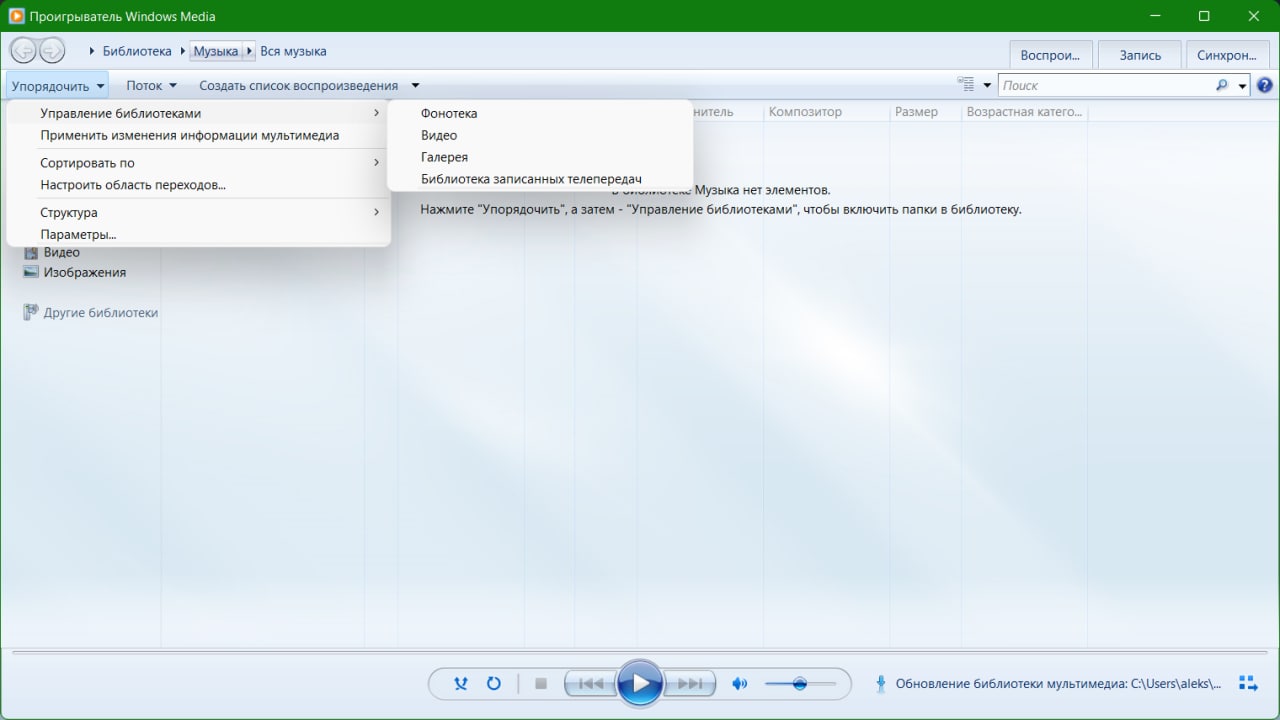Screen dimensions: 1280x720
Task: Open the Поток dropdown menu
Action: [151, 86]
